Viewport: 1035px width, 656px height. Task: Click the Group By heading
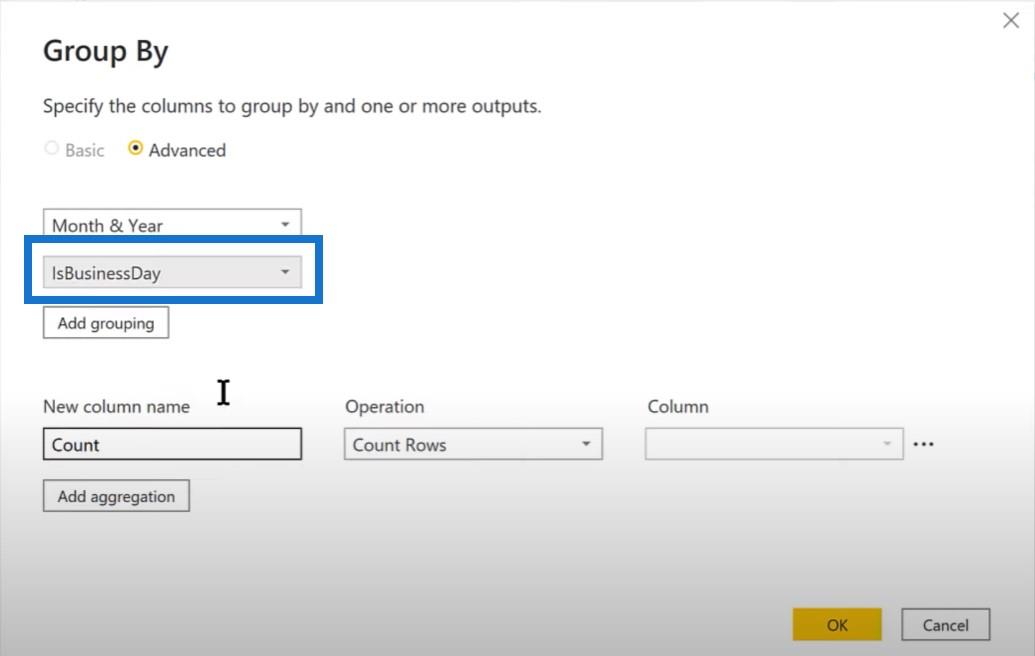(x=106, y=51)
